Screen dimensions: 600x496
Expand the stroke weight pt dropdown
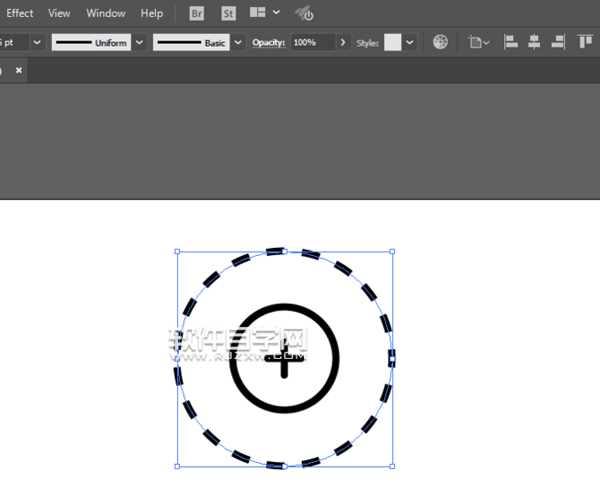tap(37, 43)
